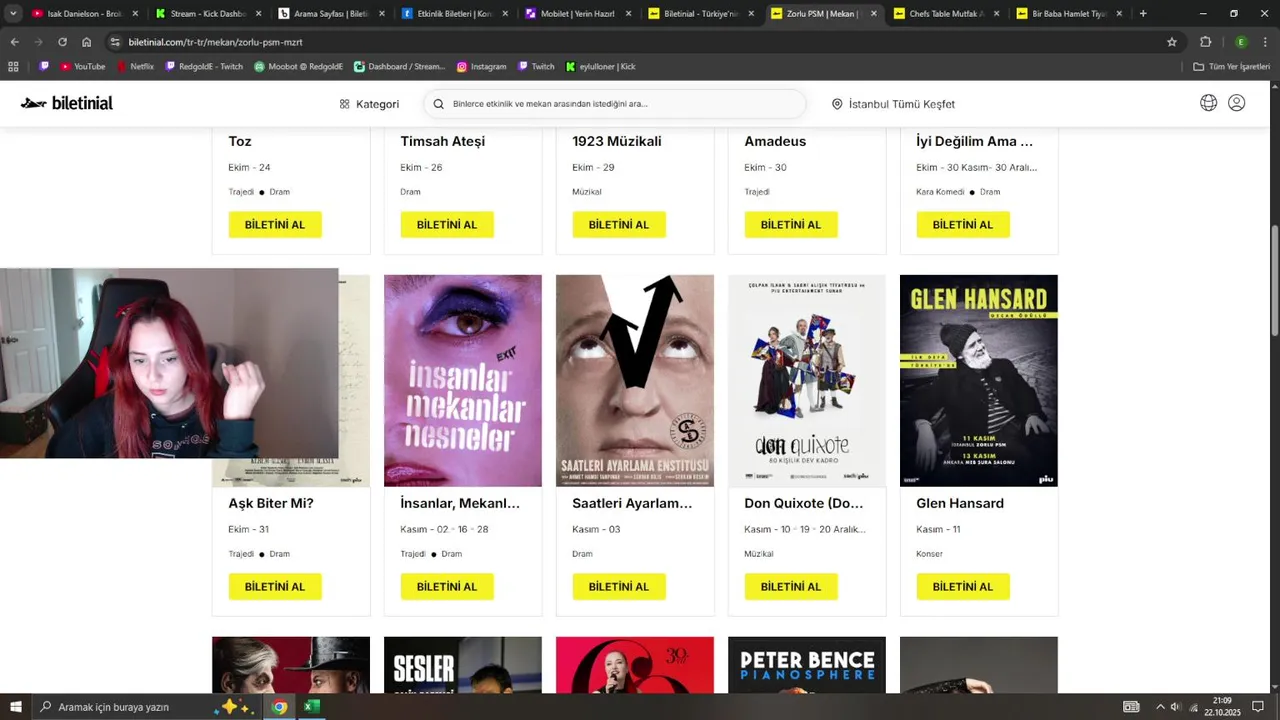The width and height of the screenshot is (1280, 720).
Task: Click the location pin icon
Action: 837,104
